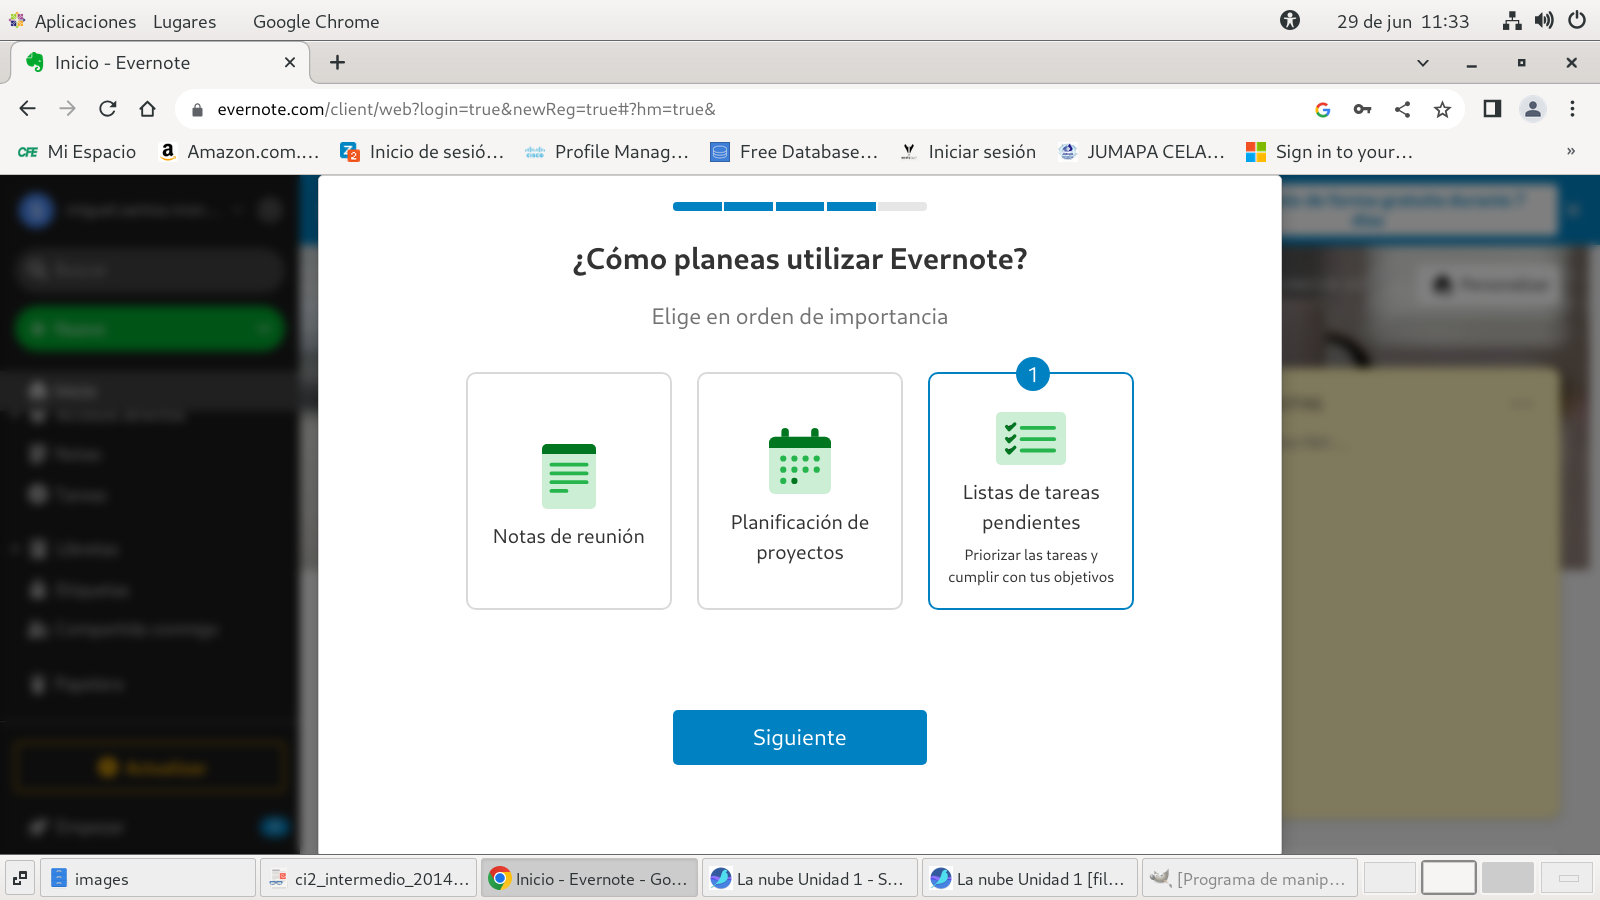Viewport: 1600px width, 900px height.
Task: Open the Chrome profile avatar
Action: (x=1532, y=109)
